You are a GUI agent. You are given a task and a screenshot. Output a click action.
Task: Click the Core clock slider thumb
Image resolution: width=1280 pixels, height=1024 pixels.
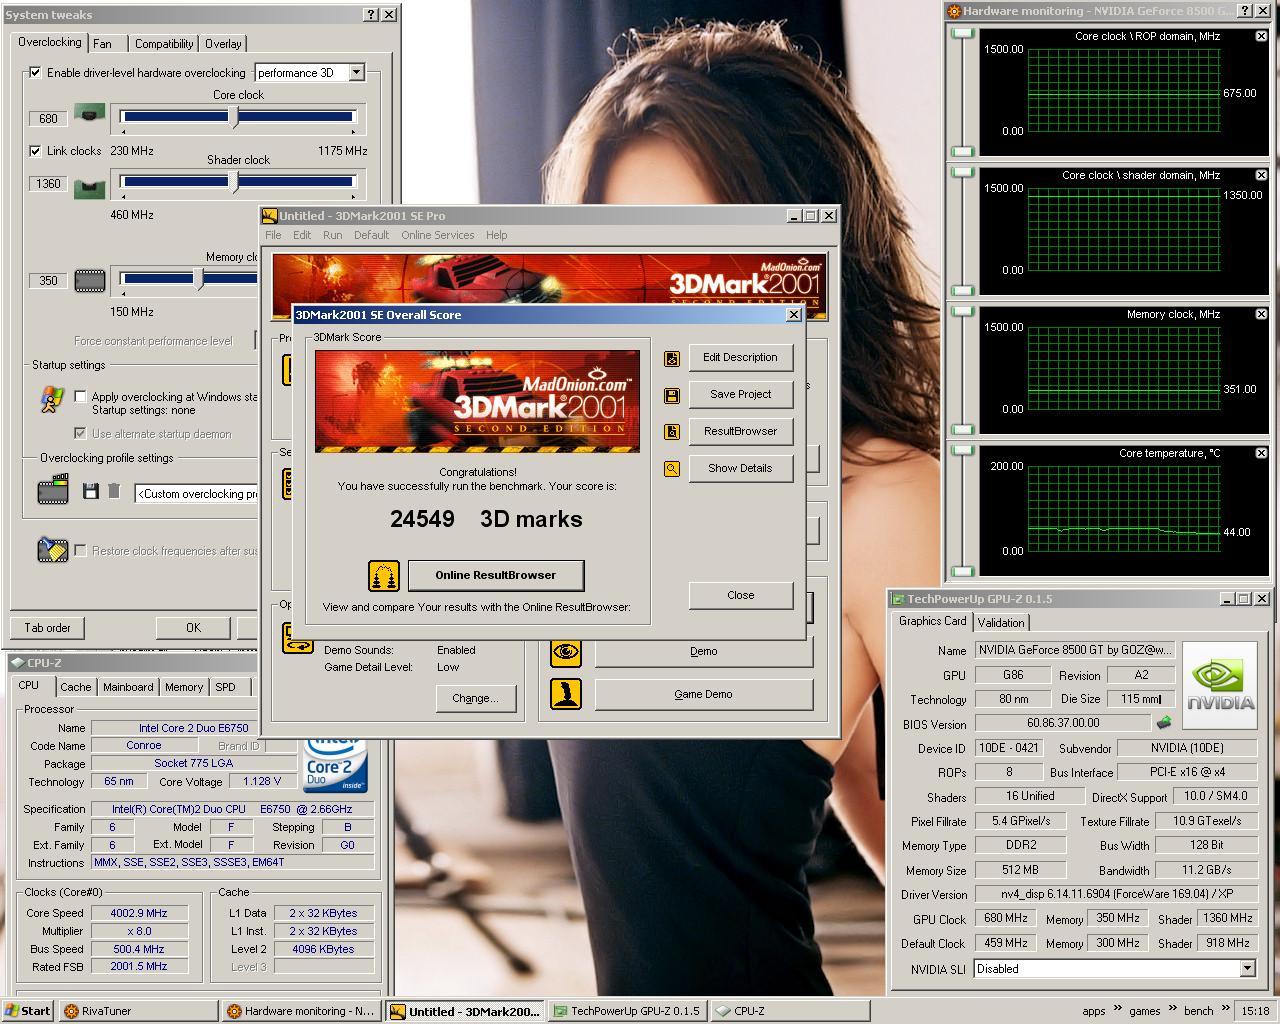pyautogui.click(x=235, y=118)
